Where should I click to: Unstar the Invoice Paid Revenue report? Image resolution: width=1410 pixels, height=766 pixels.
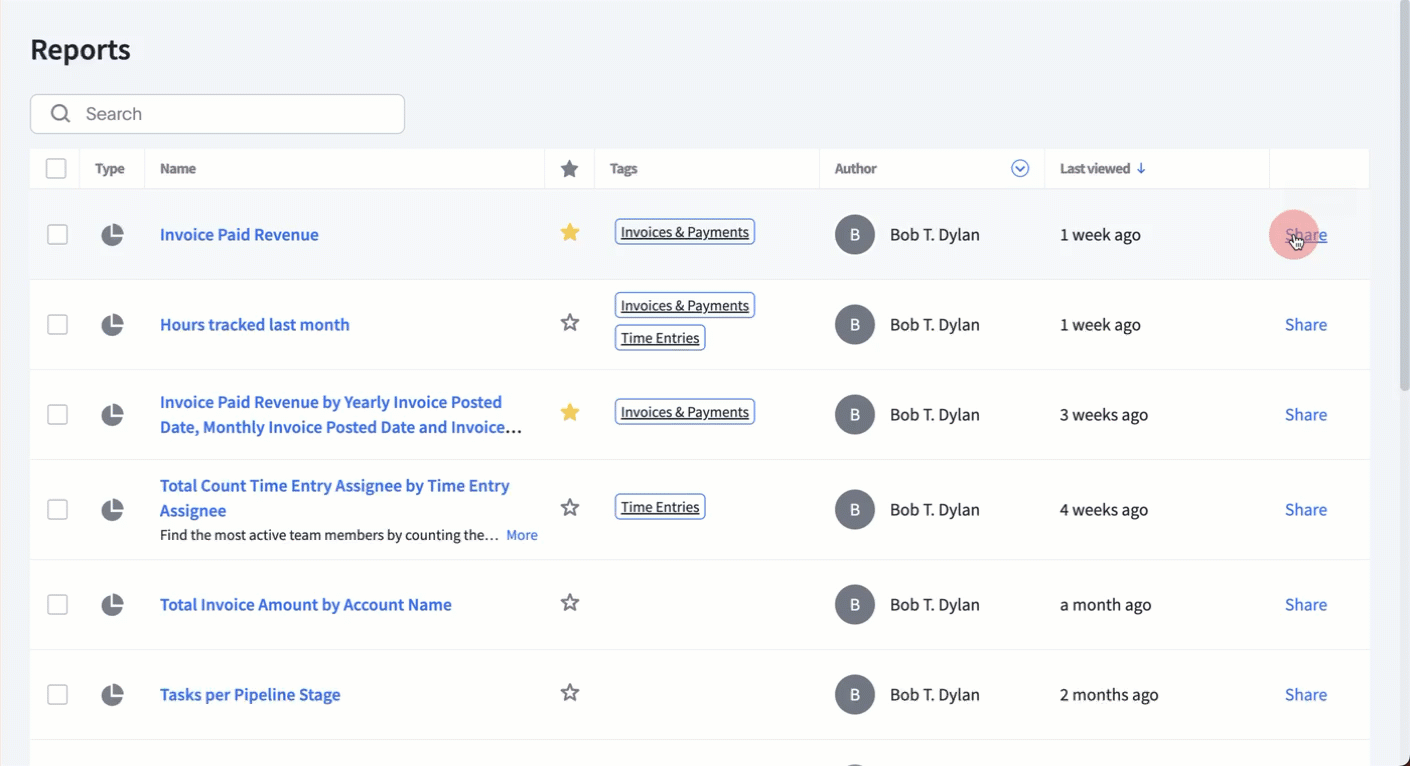570,233
